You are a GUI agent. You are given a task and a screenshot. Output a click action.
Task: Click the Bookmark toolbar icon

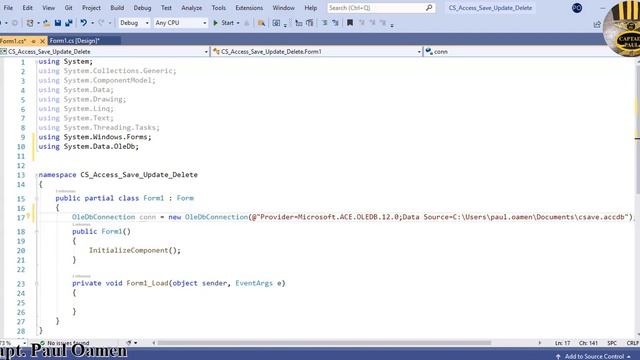[x=350, y=23]
